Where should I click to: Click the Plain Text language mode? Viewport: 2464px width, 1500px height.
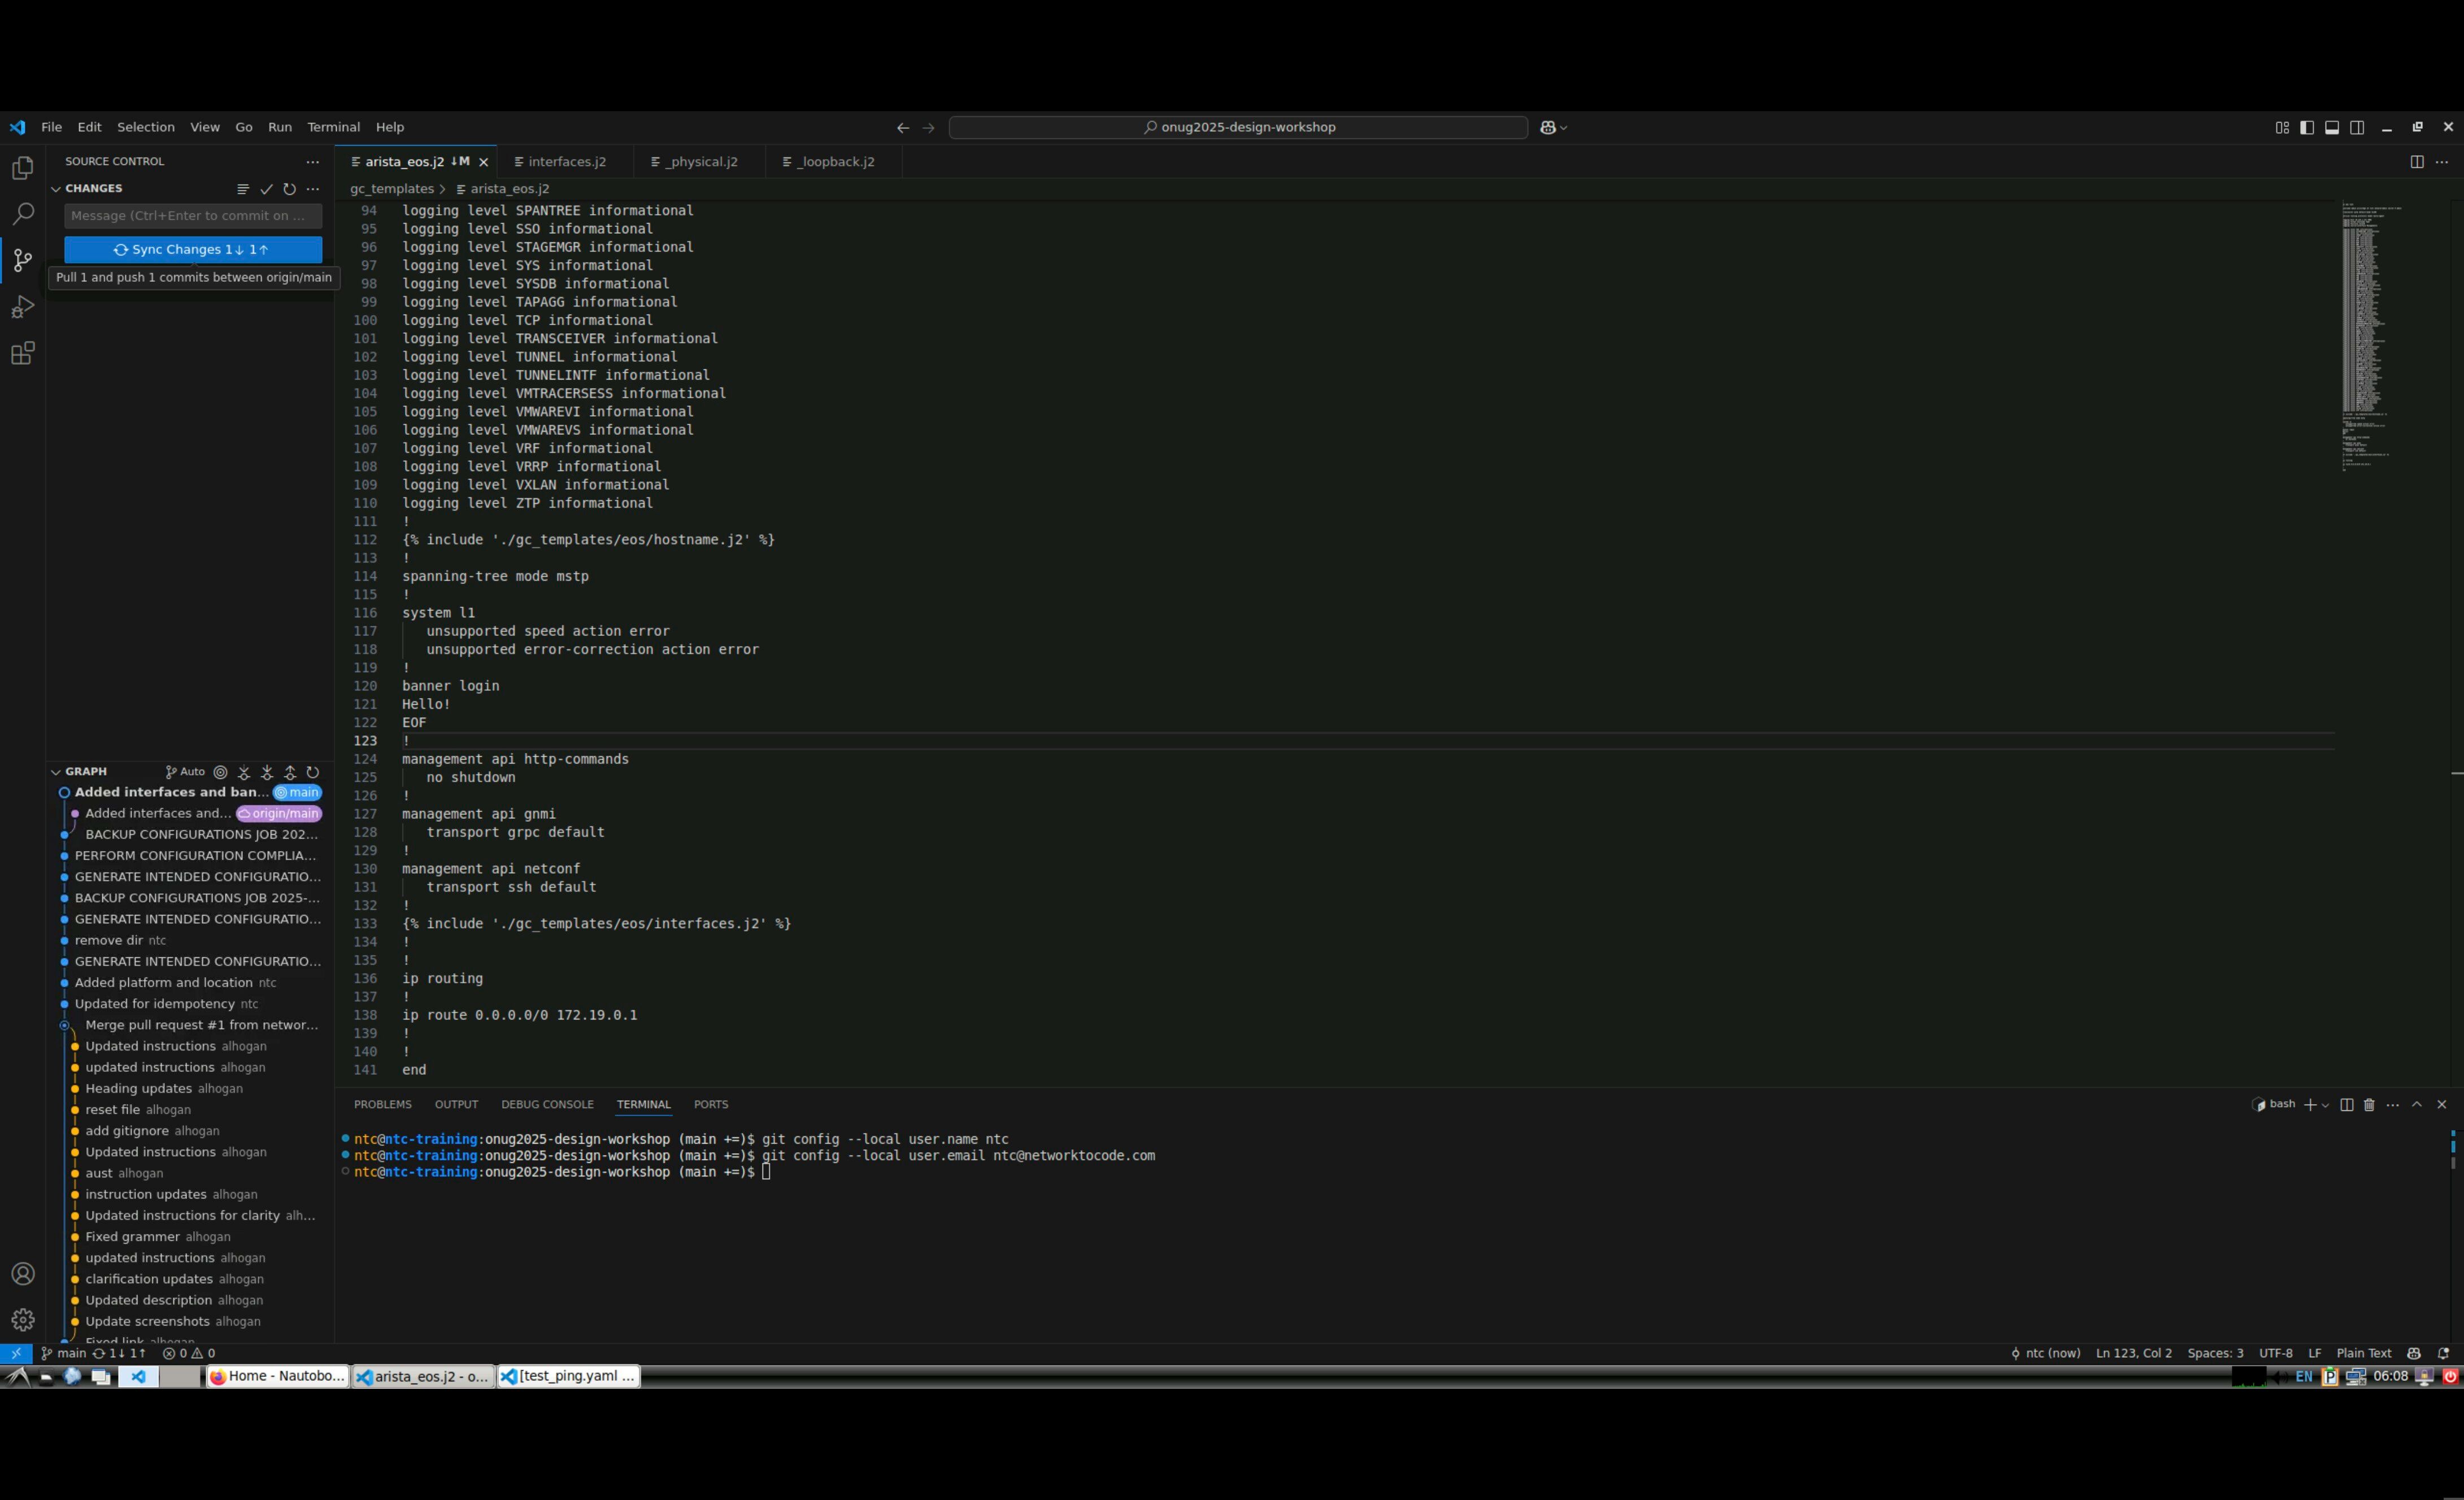(x=2363, y=1353)
